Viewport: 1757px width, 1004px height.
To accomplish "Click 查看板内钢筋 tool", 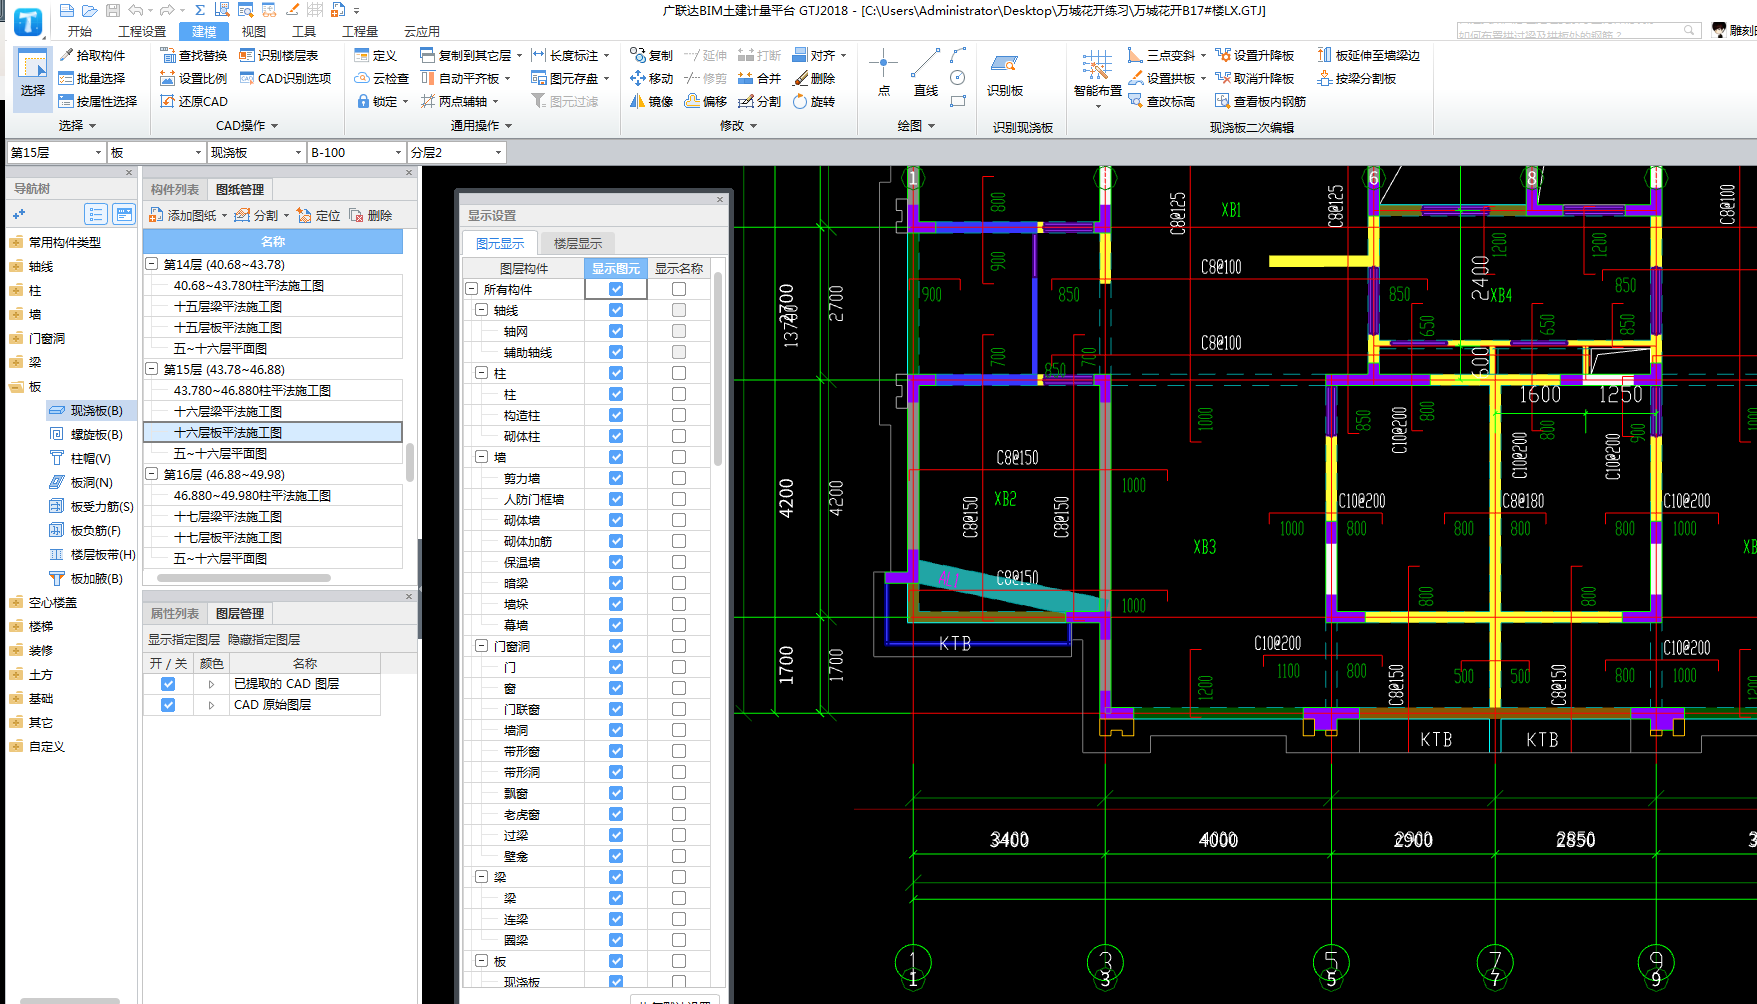I will click(x=1260, y=101).
